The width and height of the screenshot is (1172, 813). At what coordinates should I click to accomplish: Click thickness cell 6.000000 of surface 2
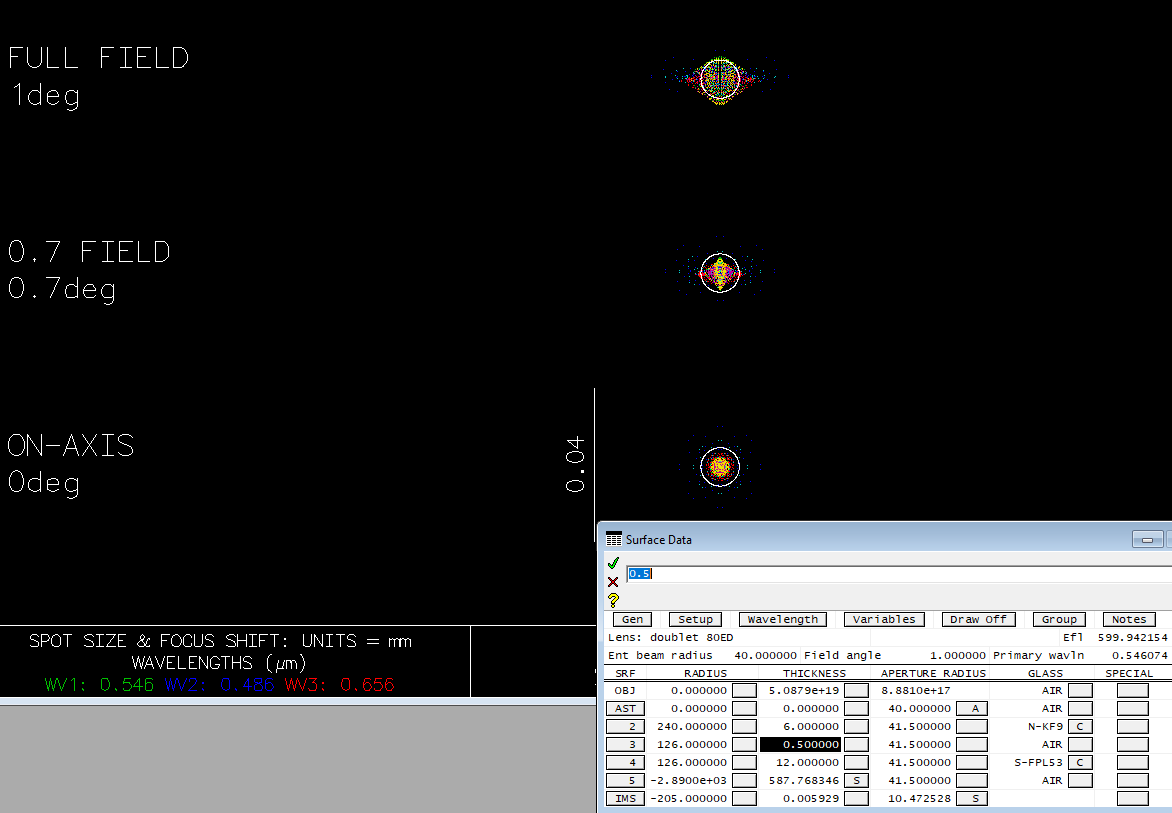(810, 726)
